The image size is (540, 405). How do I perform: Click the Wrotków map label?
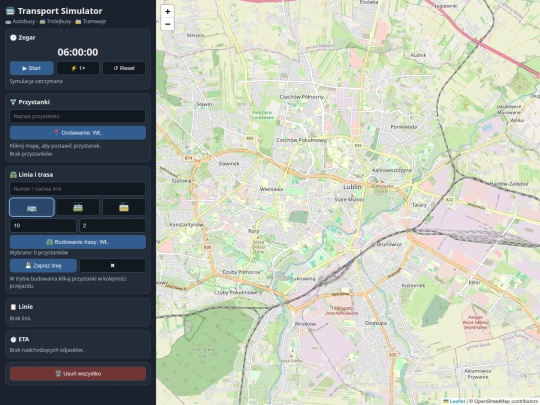coord(305,324)
